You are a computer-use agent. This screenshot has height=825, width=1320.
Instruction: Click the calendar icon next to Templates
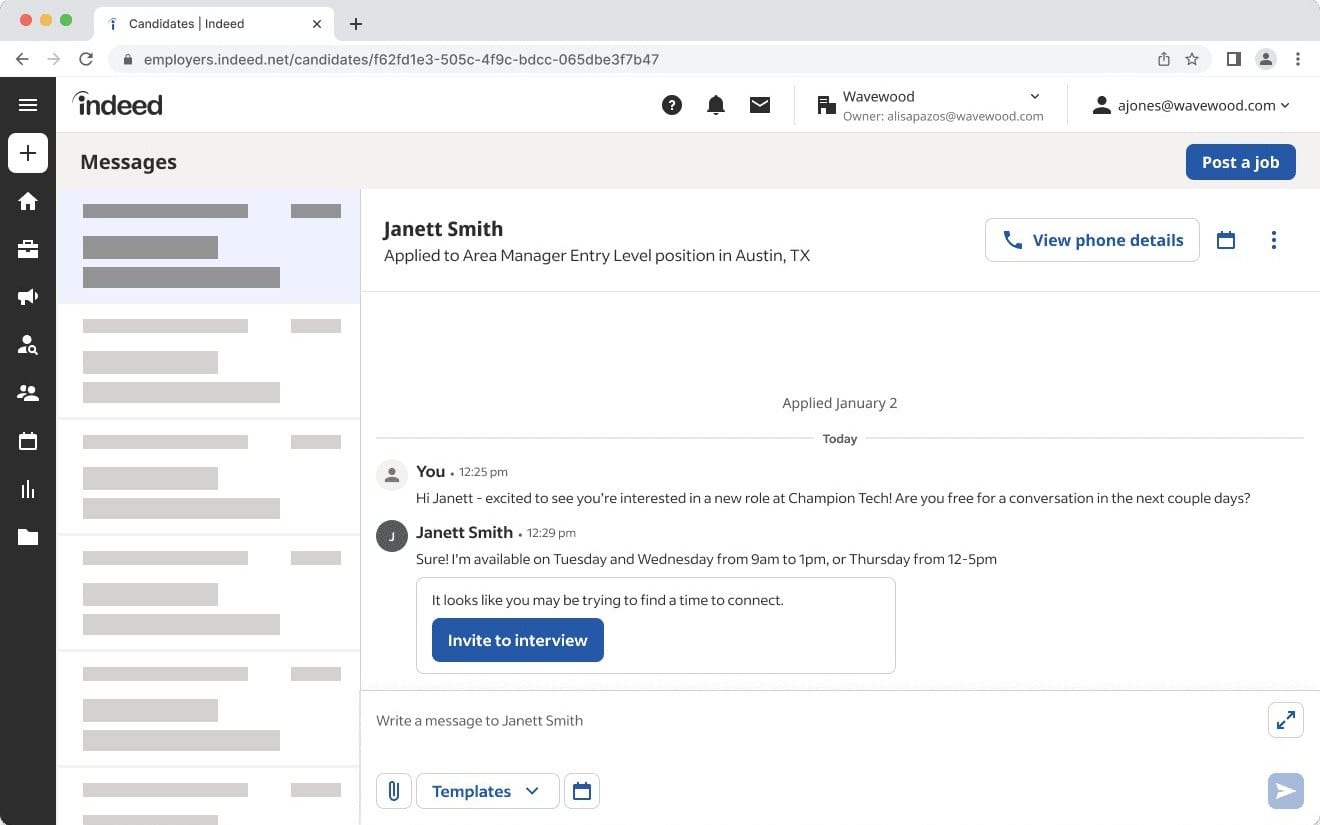[582, 791]
